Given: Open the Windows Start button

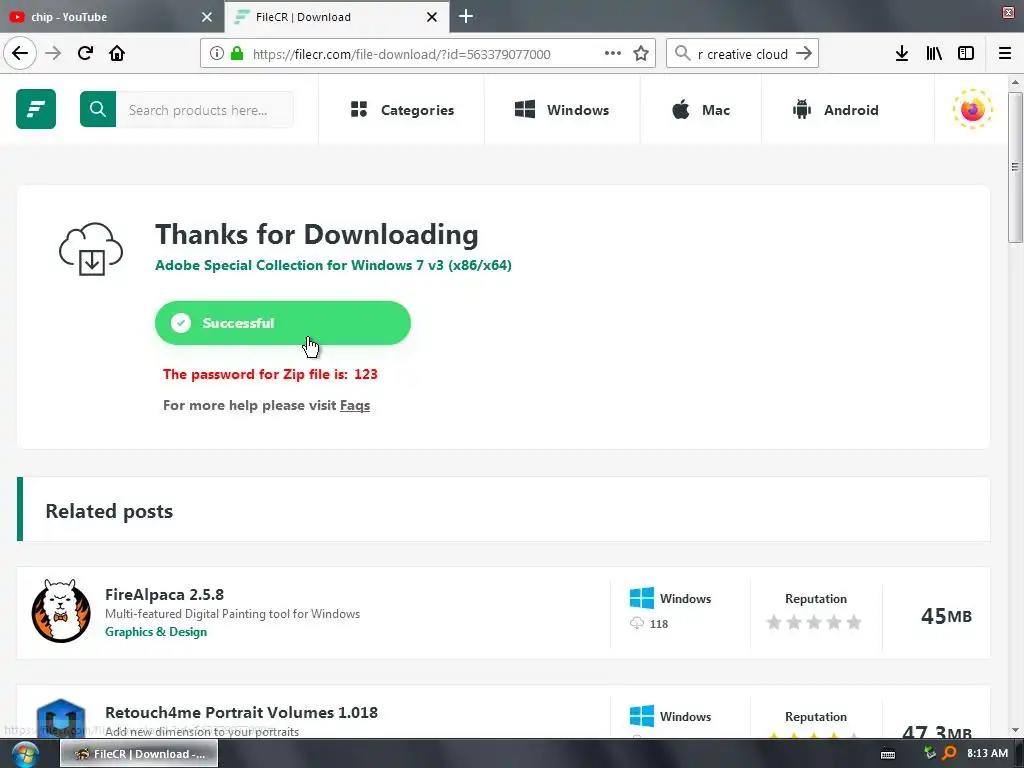Looking at the screenshot, I should click(x=24, y=754).
